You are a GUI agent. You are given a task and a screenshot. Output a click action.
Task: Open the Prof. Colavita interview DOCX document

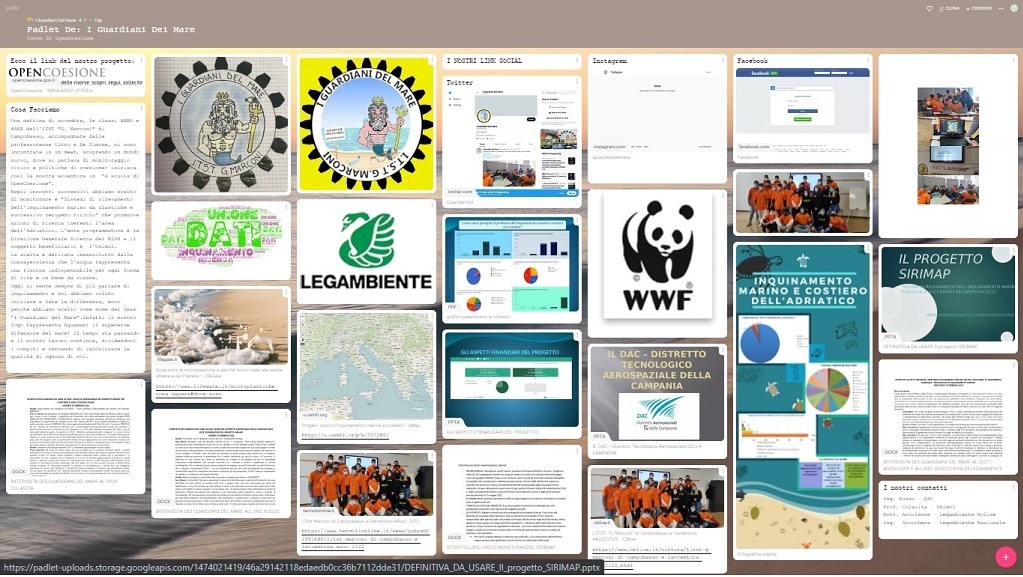pyautogui.click(x=76, y=431)
